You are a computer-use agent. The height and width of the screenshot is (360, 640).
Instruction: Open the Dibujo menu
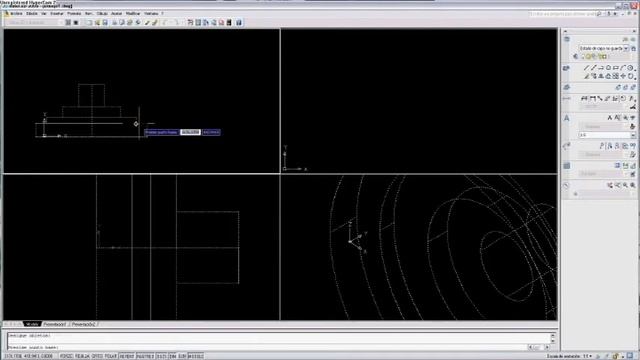(x=102, y=13)
